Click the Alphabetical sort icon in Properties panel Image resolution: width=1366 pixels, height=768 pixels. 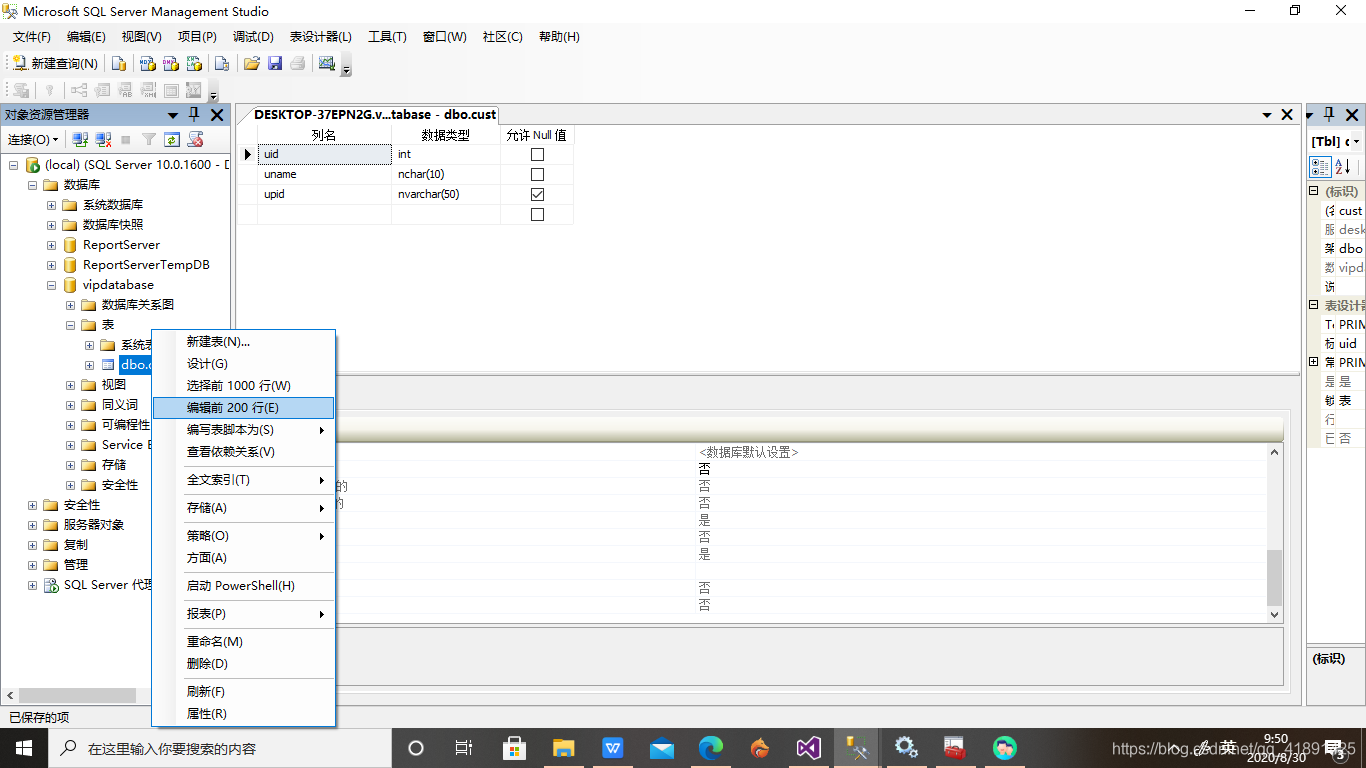coord(1342,166)
